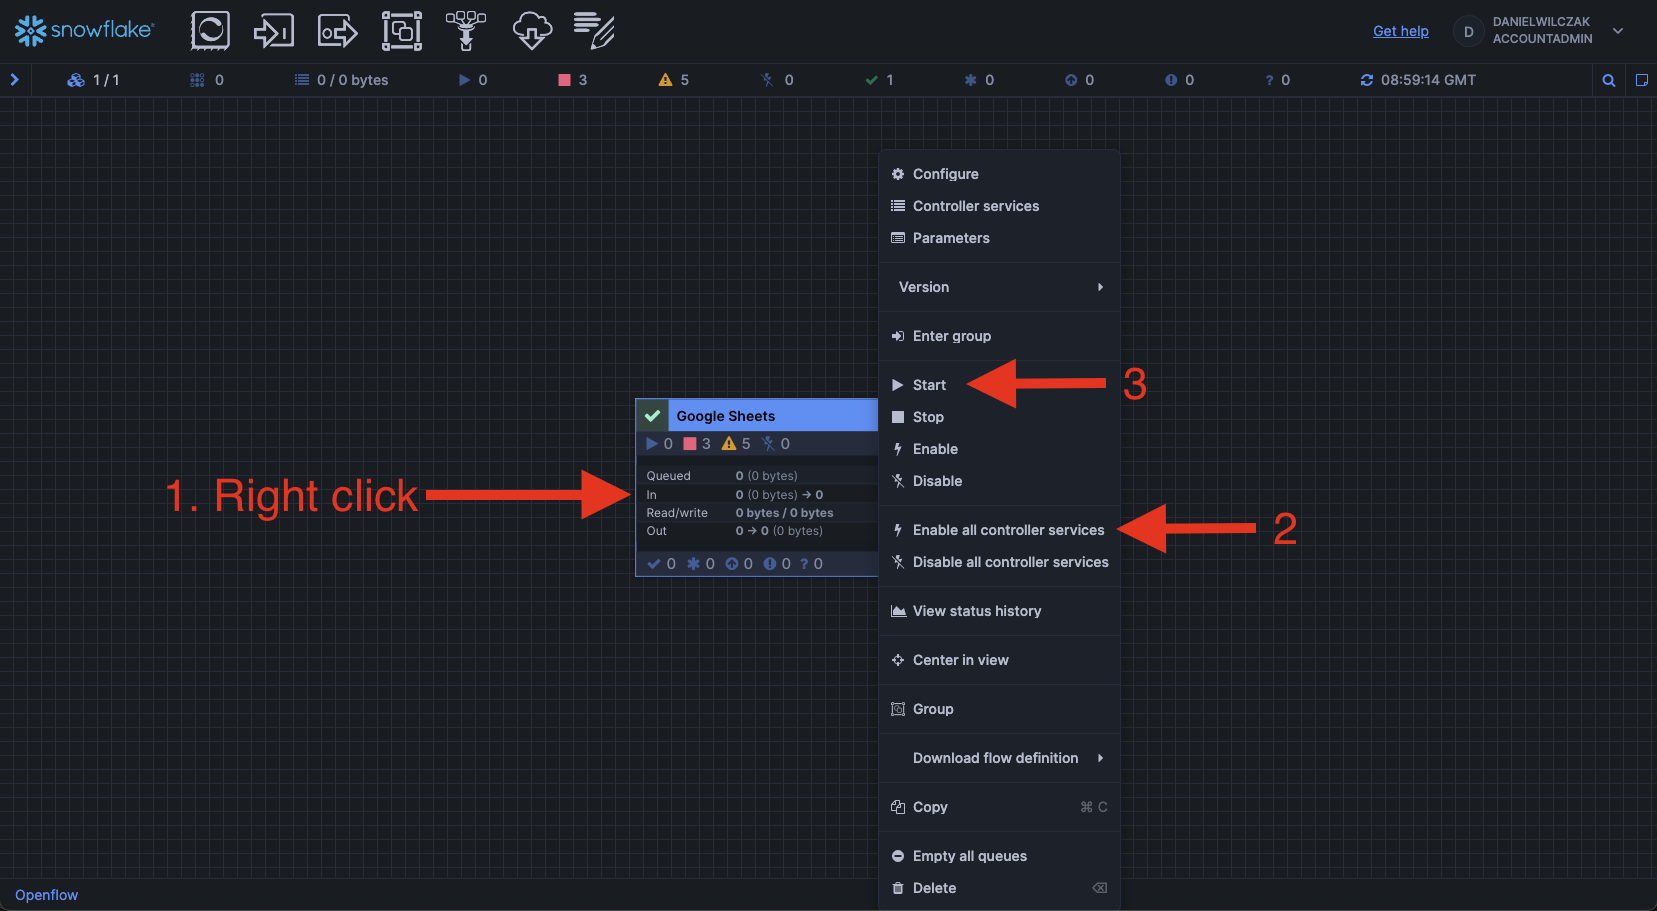Select the Input Port toolbar icon
The height and width of the screenshot is (911, 1657).
(273, 31)
